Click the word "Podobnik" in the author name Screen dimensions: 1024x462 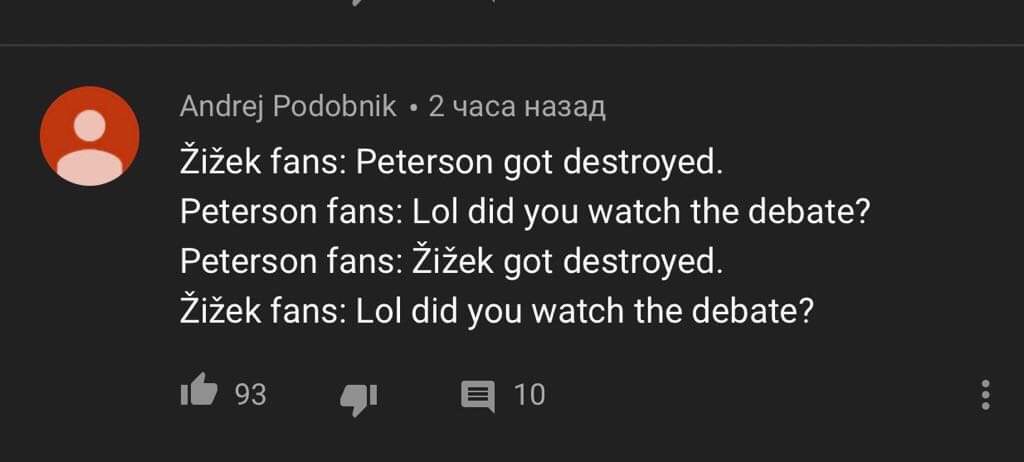click(x=334, y=107)
